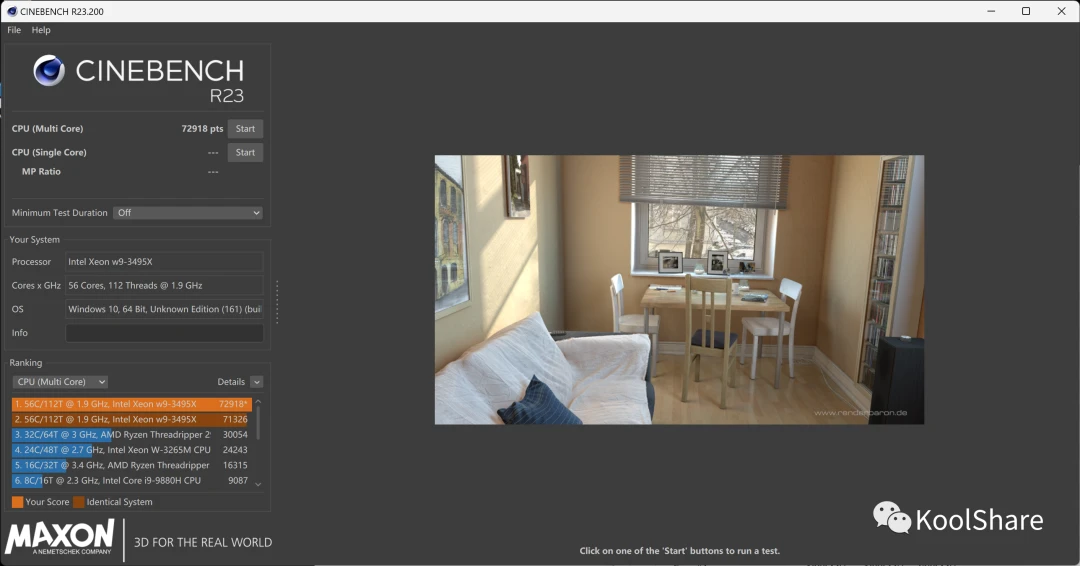The width and height of the screenshot is (1080, 566).
Task: Open the Minimum Test Duration dropdown
Action: (x=188, y=213)
